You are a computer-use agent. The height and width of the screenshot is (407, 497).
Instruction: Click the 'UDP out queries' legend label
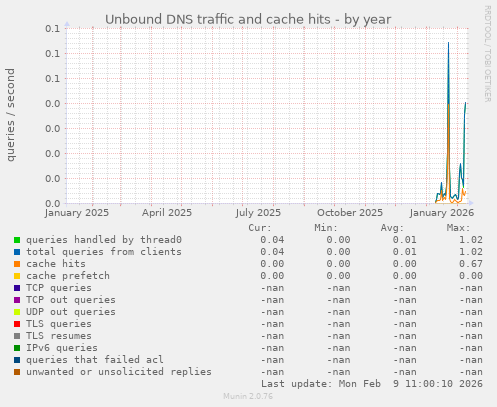pos(71,312)
